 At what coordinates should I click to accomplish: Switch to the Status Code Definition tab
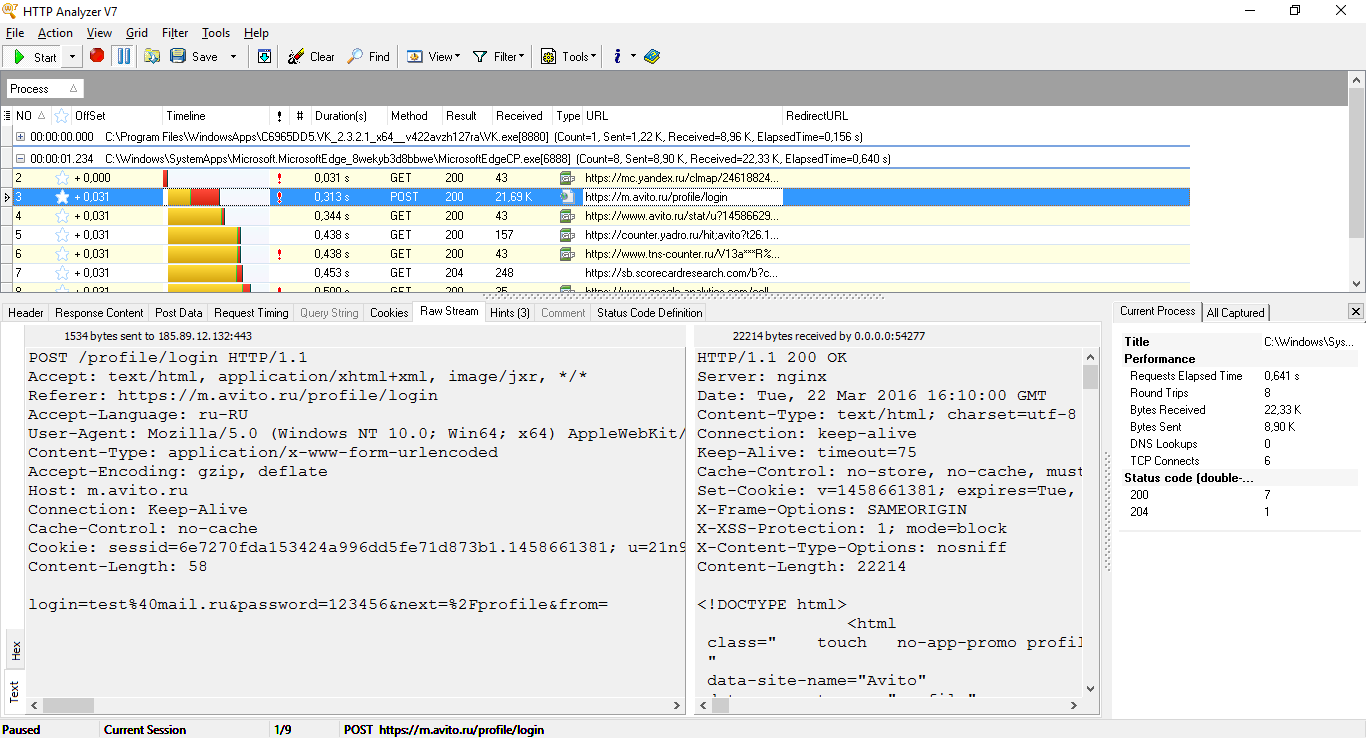[650, 313]
